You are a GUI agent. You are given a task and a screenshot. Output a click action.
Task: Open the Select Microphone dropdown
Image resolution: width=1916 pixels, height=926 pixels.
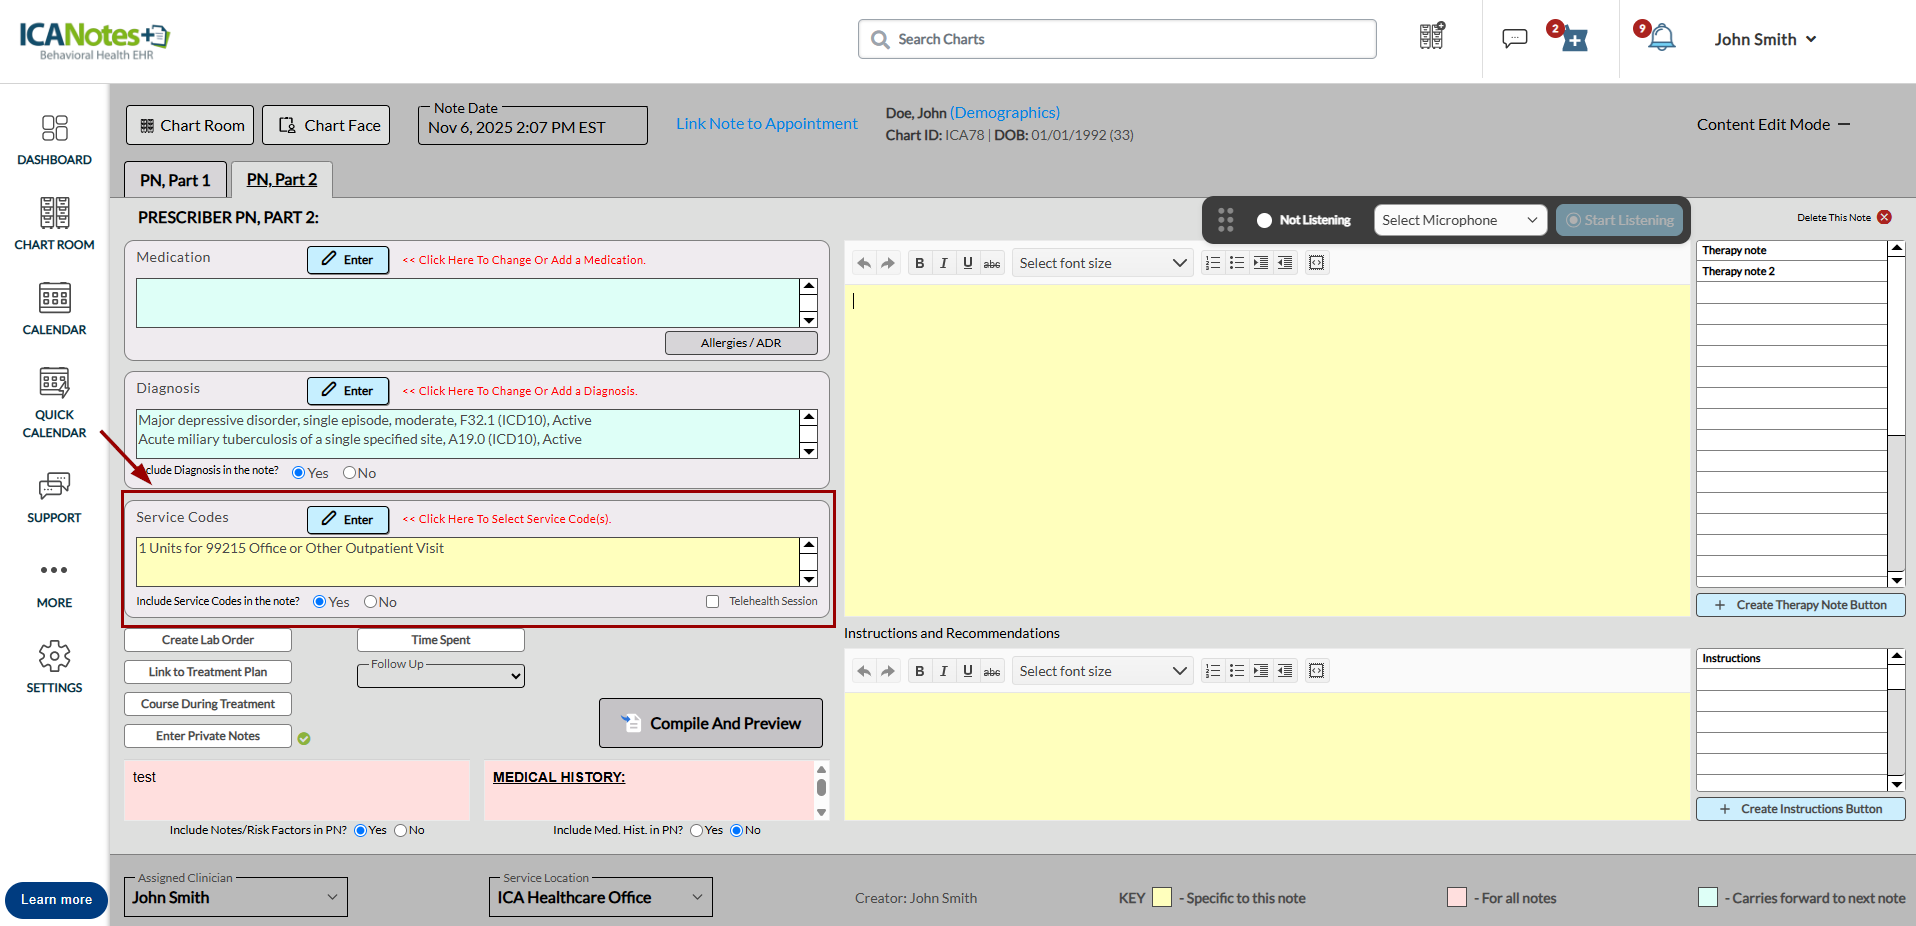coord(1459,220)
